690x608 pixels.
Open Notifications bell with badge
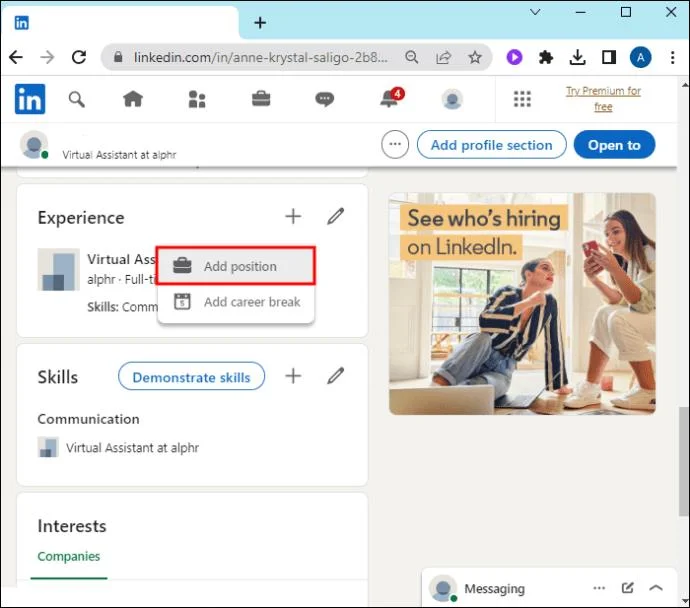pos(391,98)
